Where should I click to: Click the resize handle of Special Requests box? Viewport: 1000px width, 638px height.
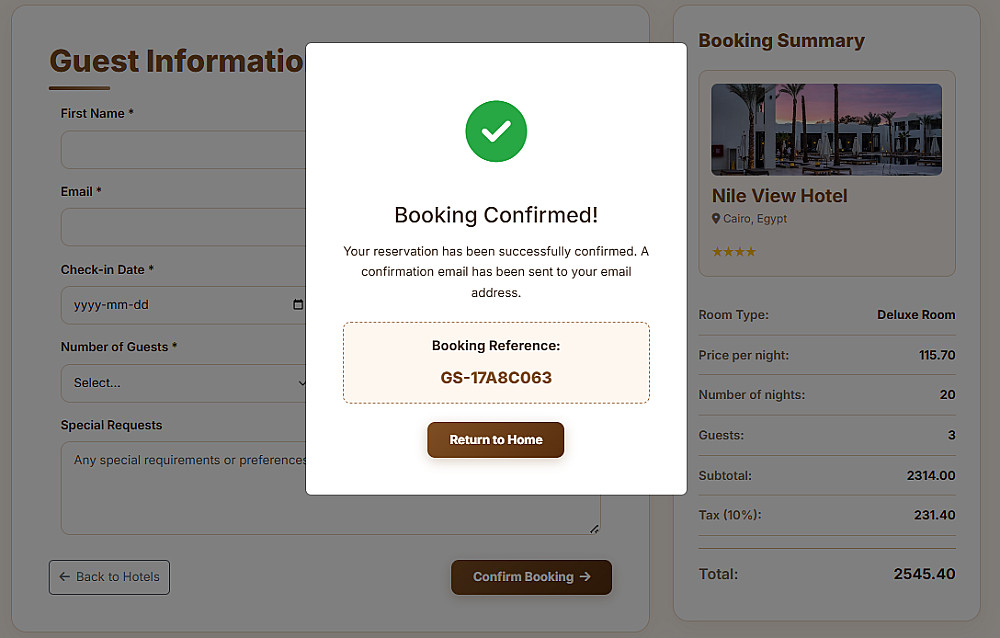tap(594, 528)
